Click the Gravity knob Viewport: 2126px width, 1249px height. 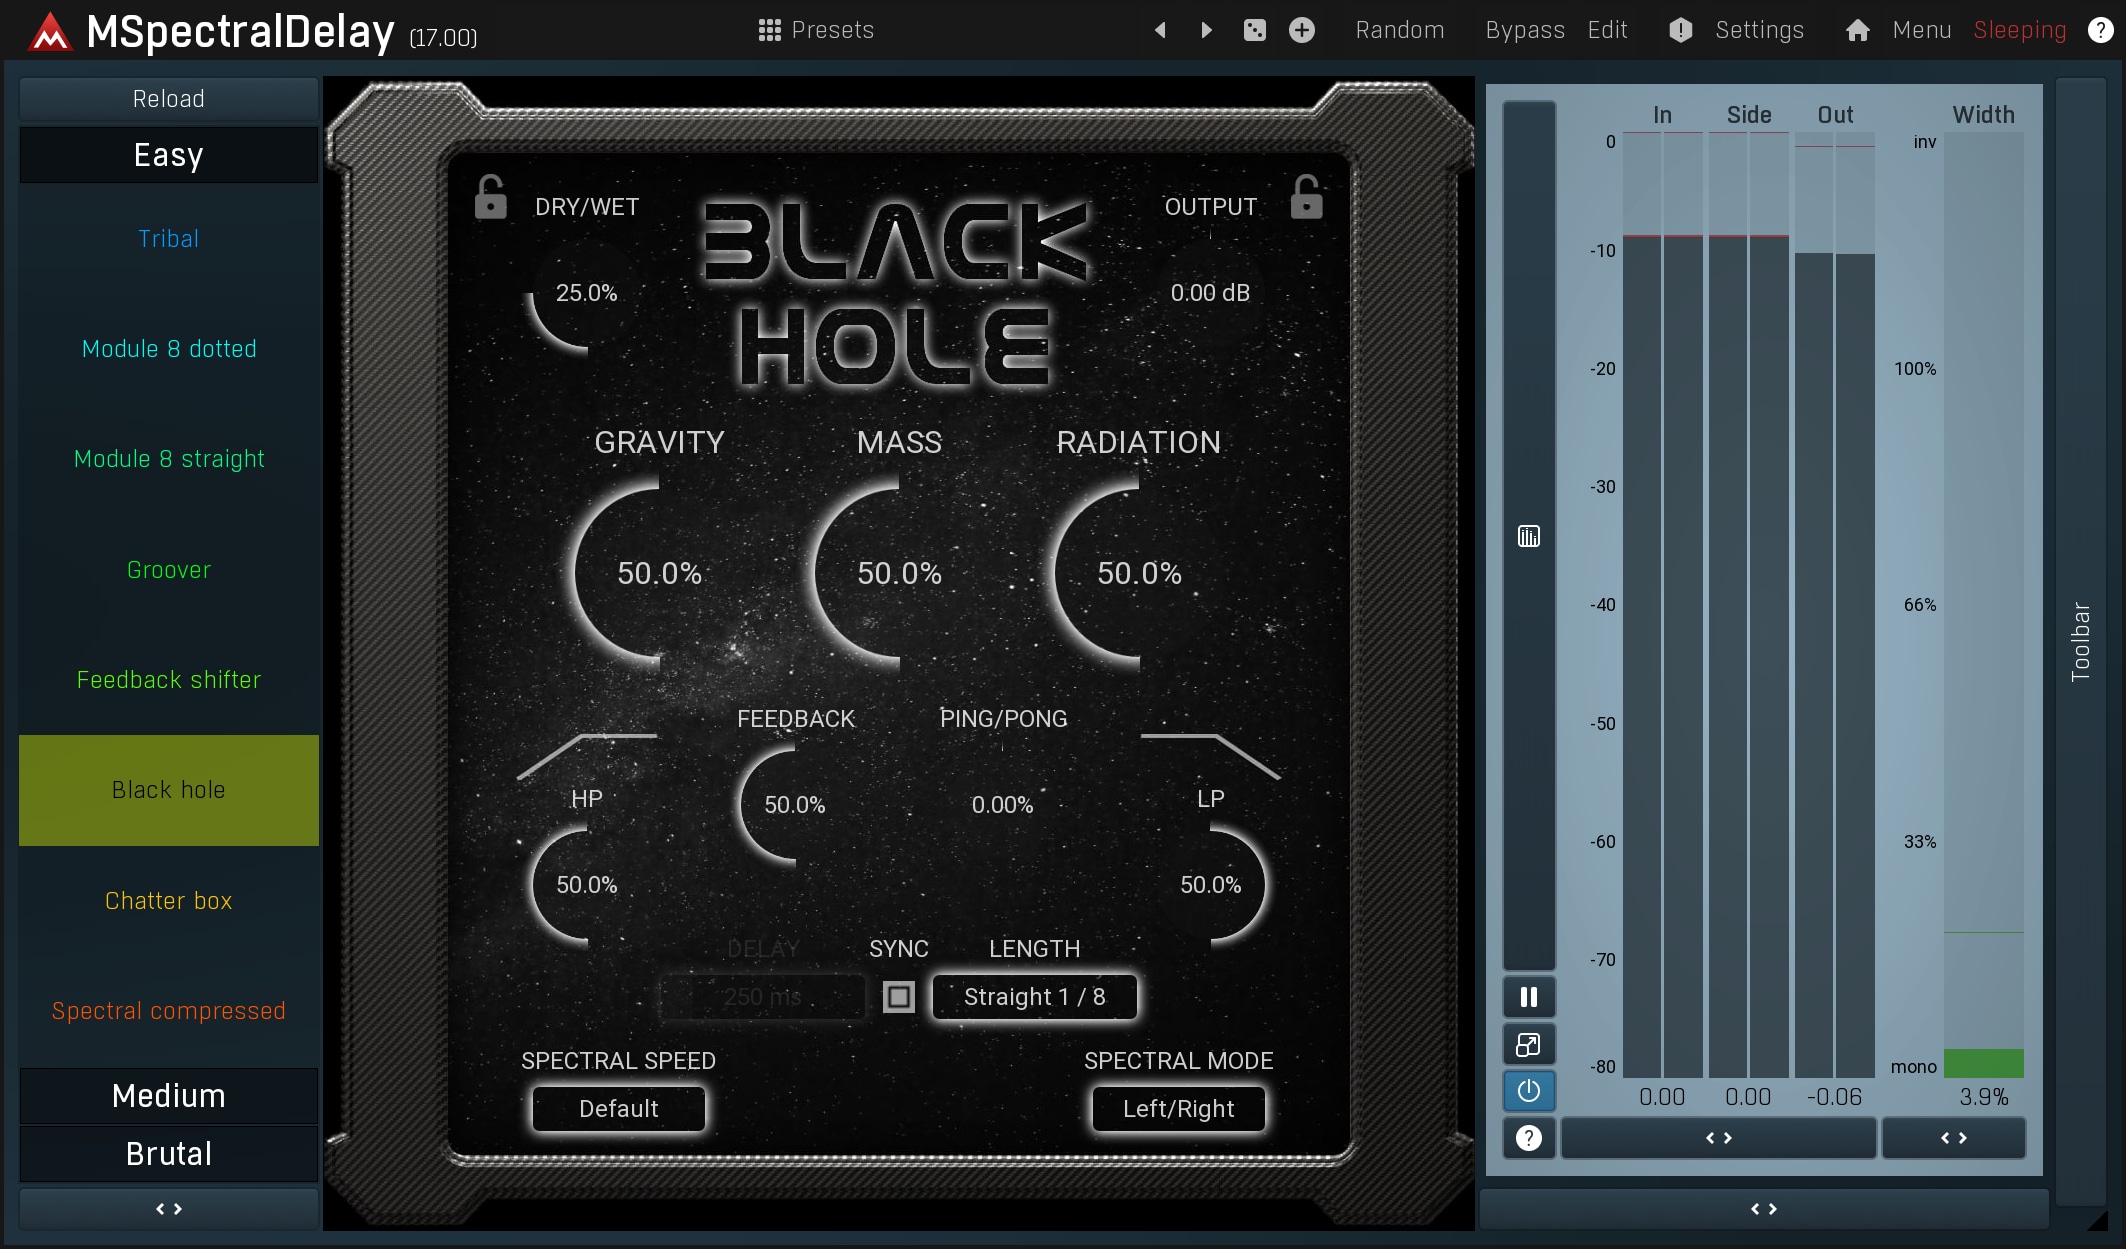[659, 574]
